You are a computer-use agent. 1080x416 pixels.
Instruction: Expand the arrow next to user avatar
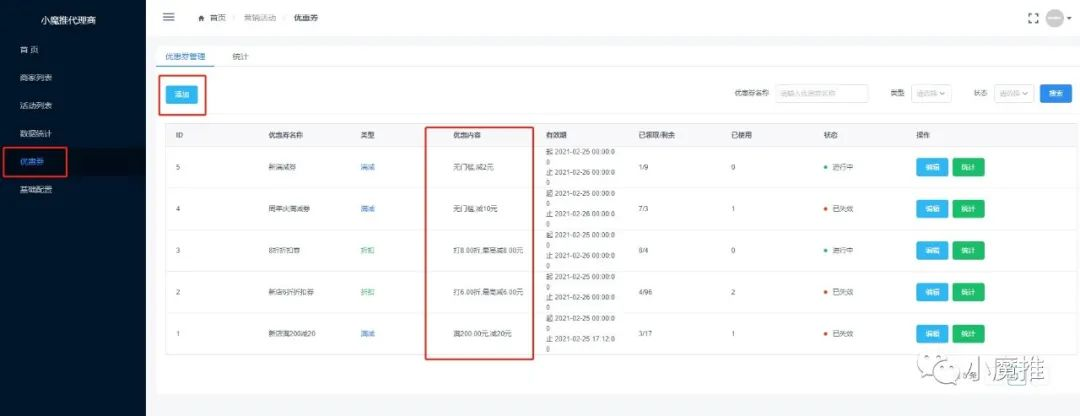click(x=1070, y=18)
